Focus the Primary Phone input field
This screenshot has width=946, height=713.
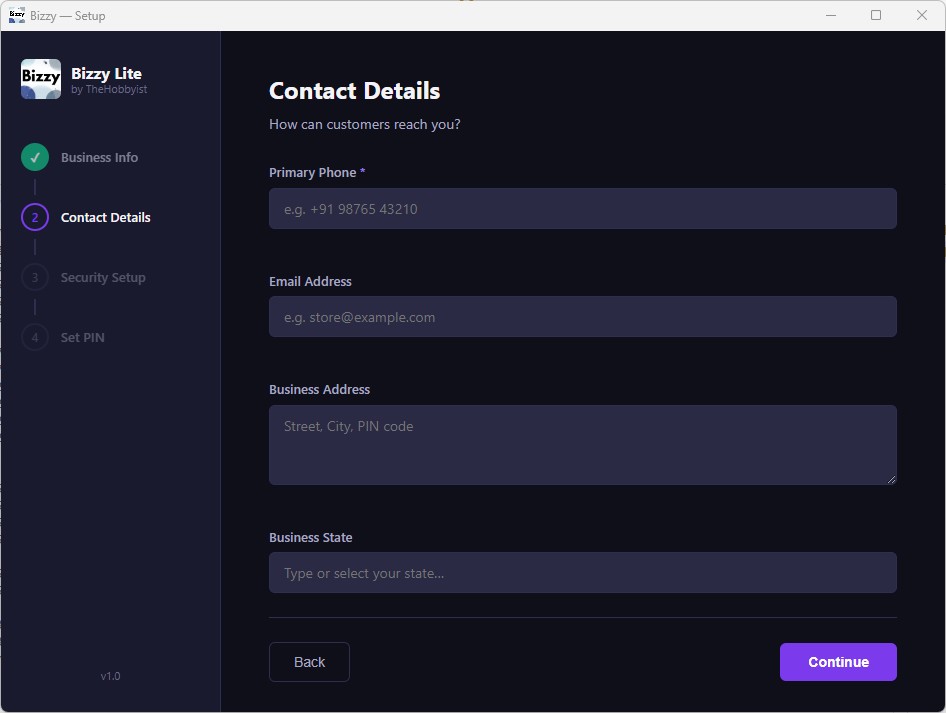coord(583,208)
